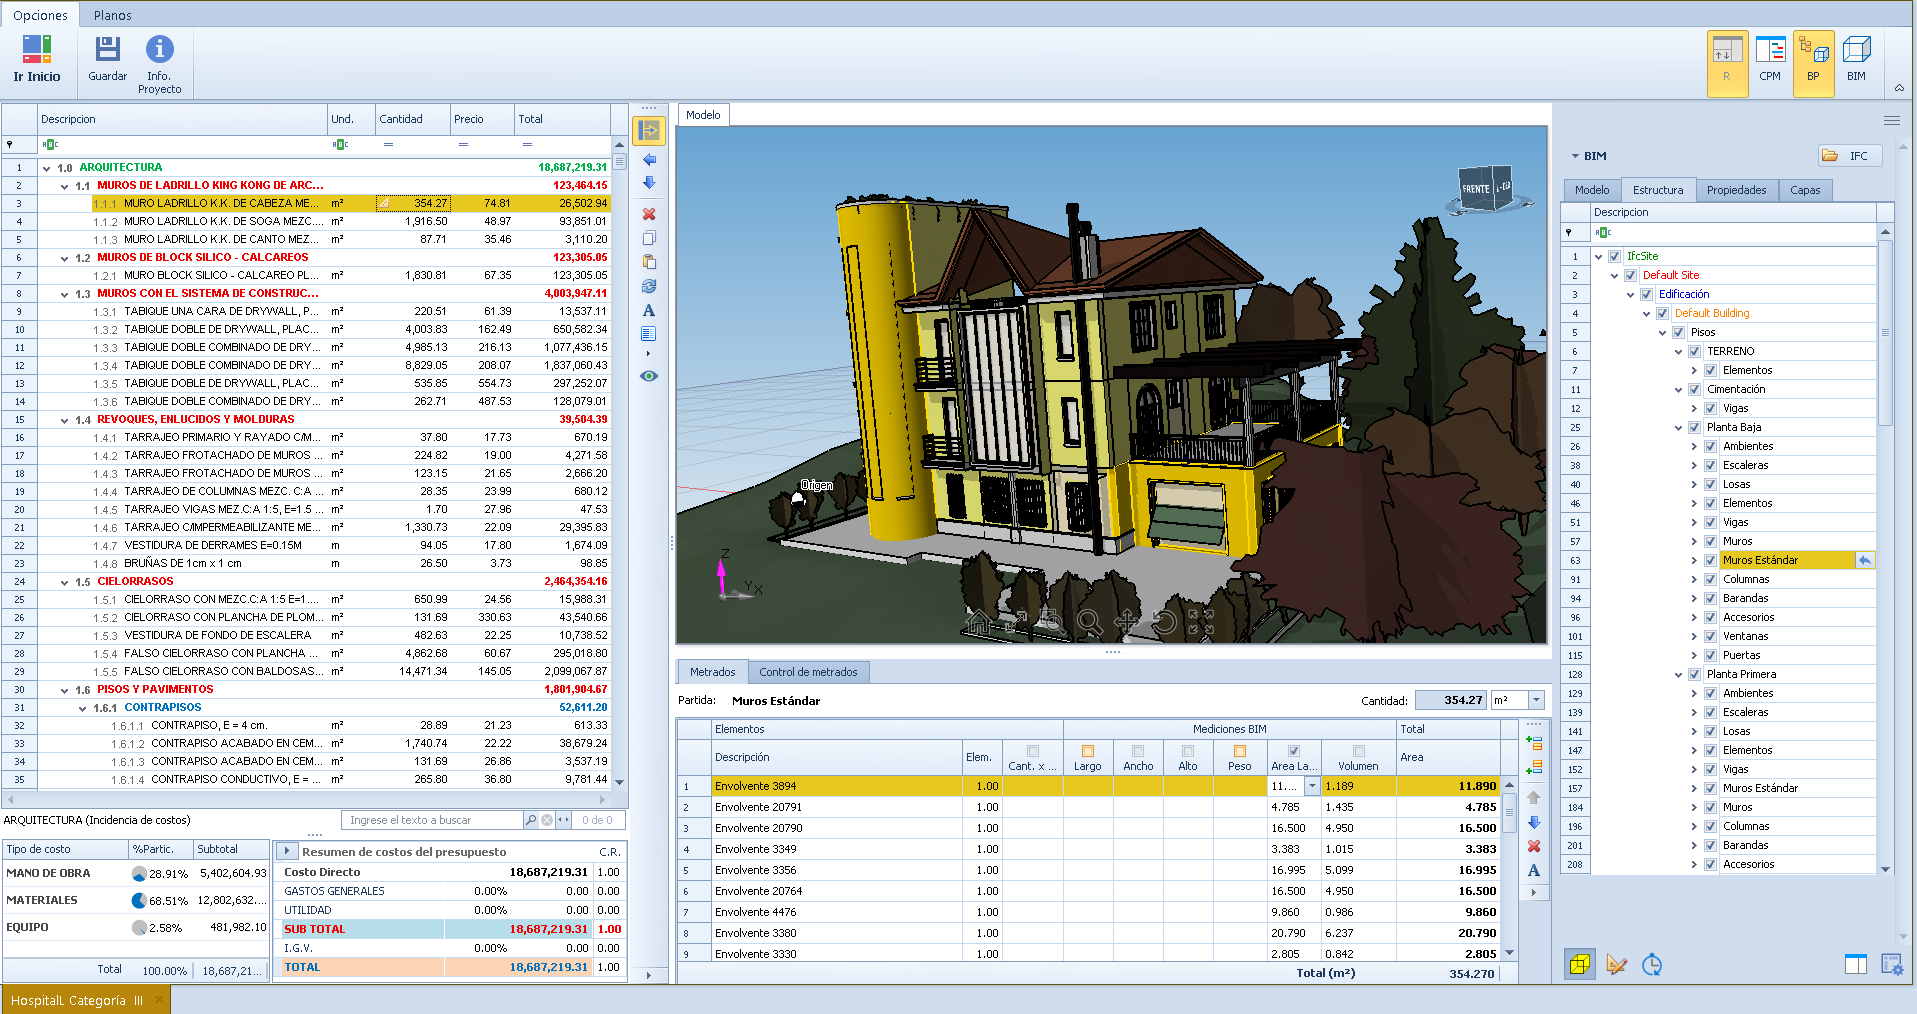
Task: Uncheck the Ventanas checkbox in the structure tree
Action: [1710, 636]
